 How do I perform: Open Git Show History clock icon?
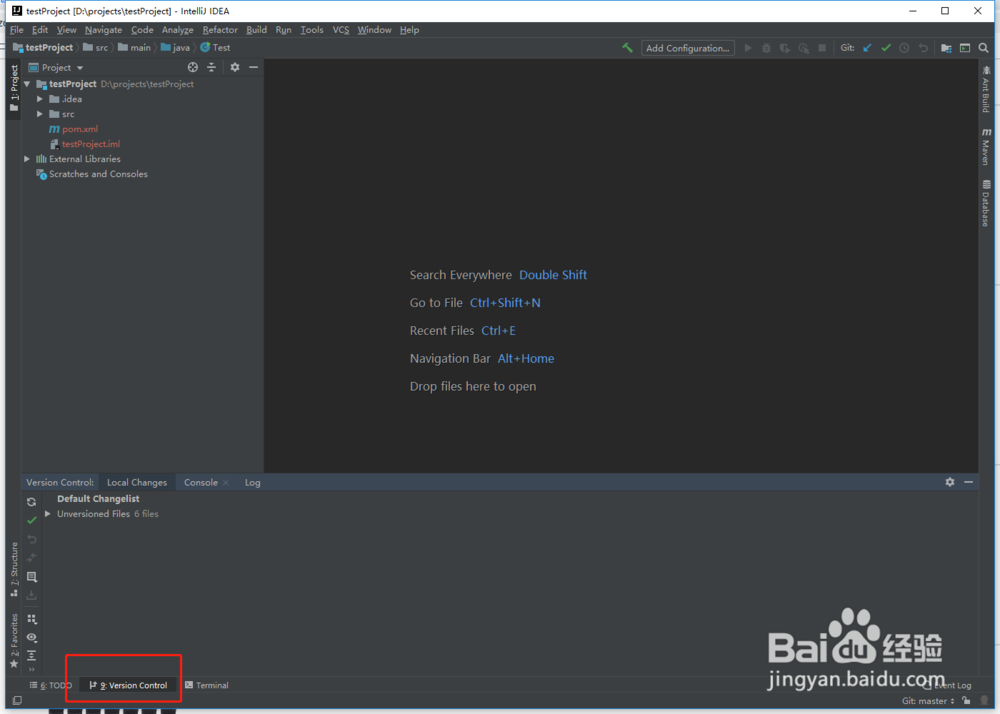click(x=904, y=48)
